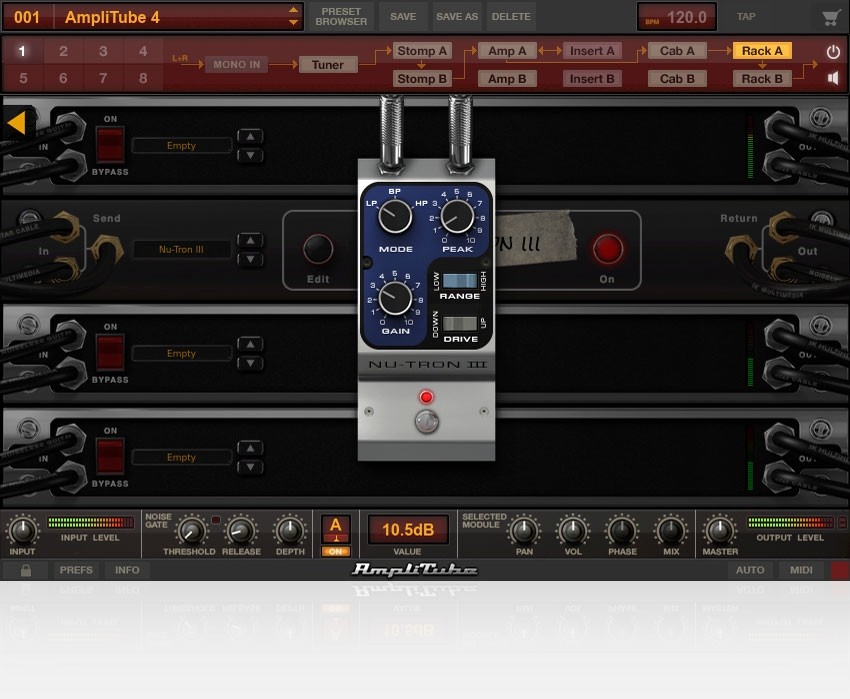Click the DELETE preset button
The image size is (850, 699).
[x=511, y=17]
